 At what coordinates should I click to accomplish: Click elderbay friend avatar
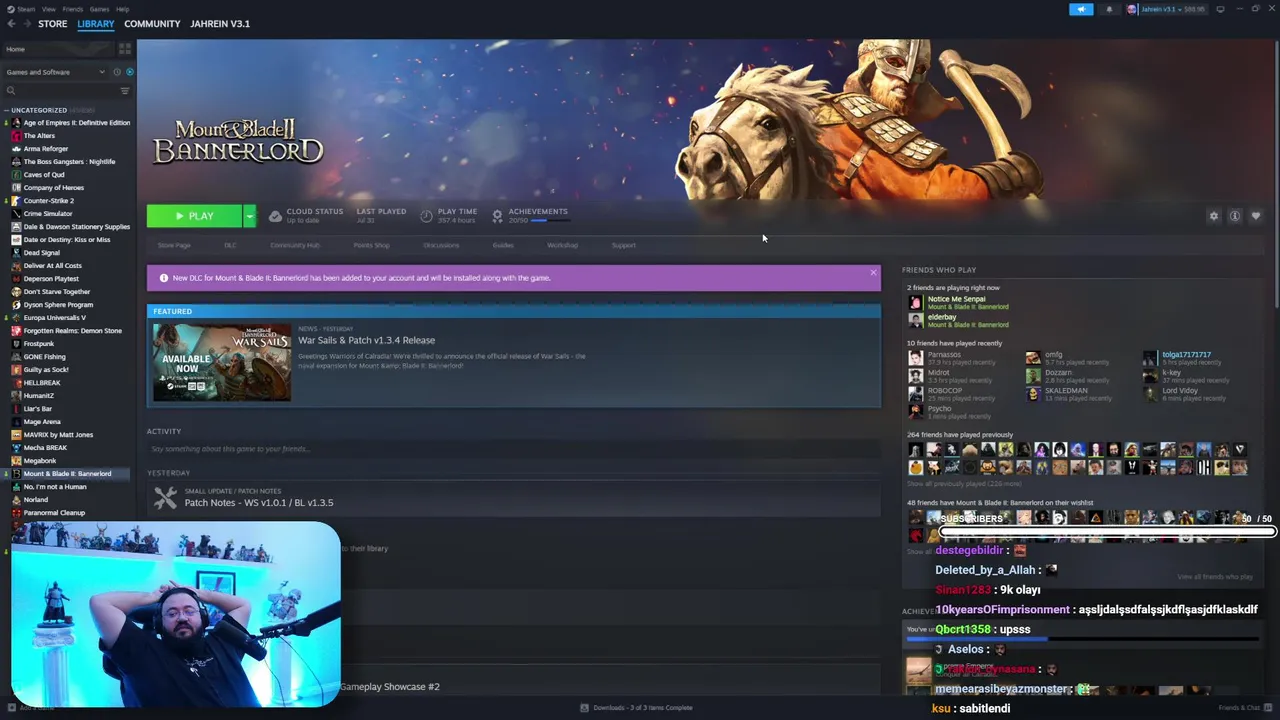915,321
